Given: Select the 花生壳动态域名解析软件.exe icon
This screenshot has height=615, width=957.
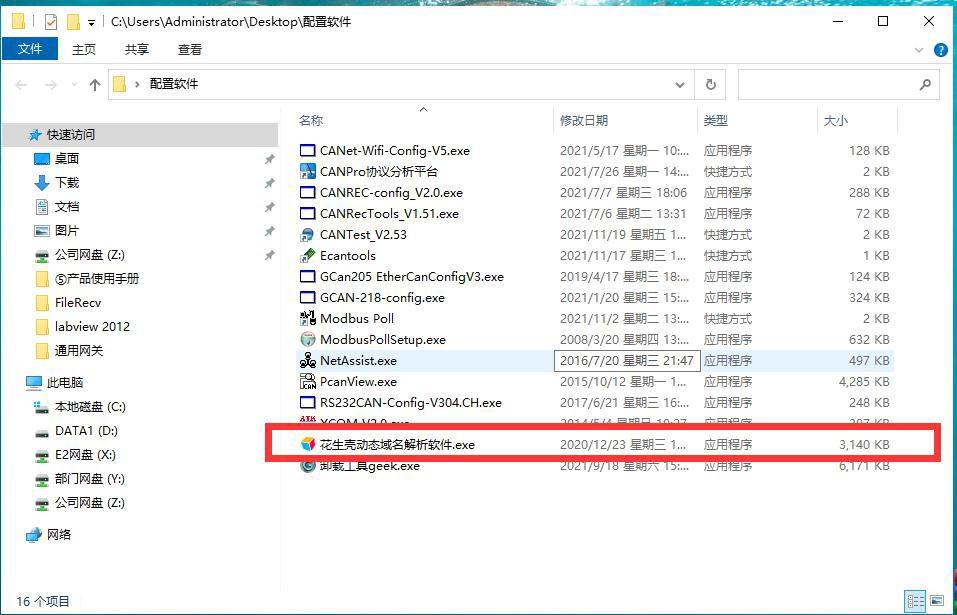Looking at the screenshot, I should (x=308, y=445).
